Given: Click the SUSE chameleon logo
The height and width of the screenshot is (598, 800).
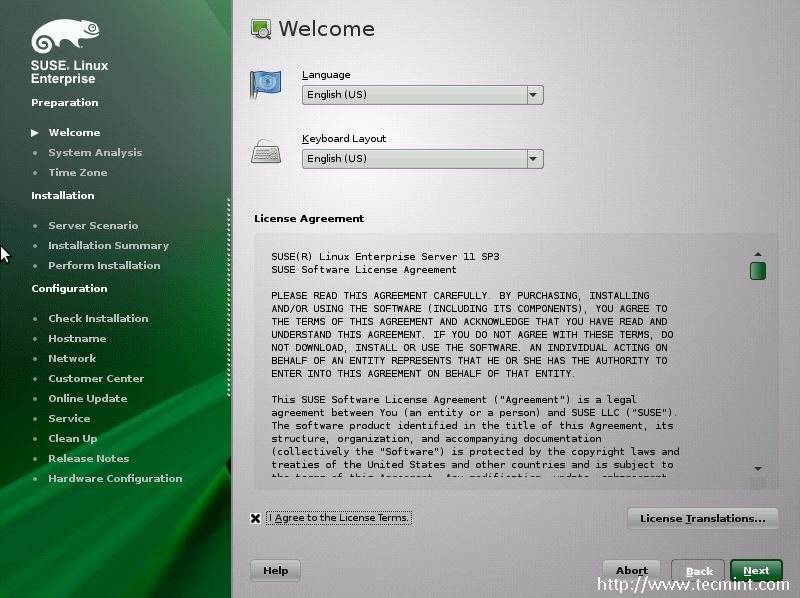Looking at the screenshot, I should pos(65,36).
